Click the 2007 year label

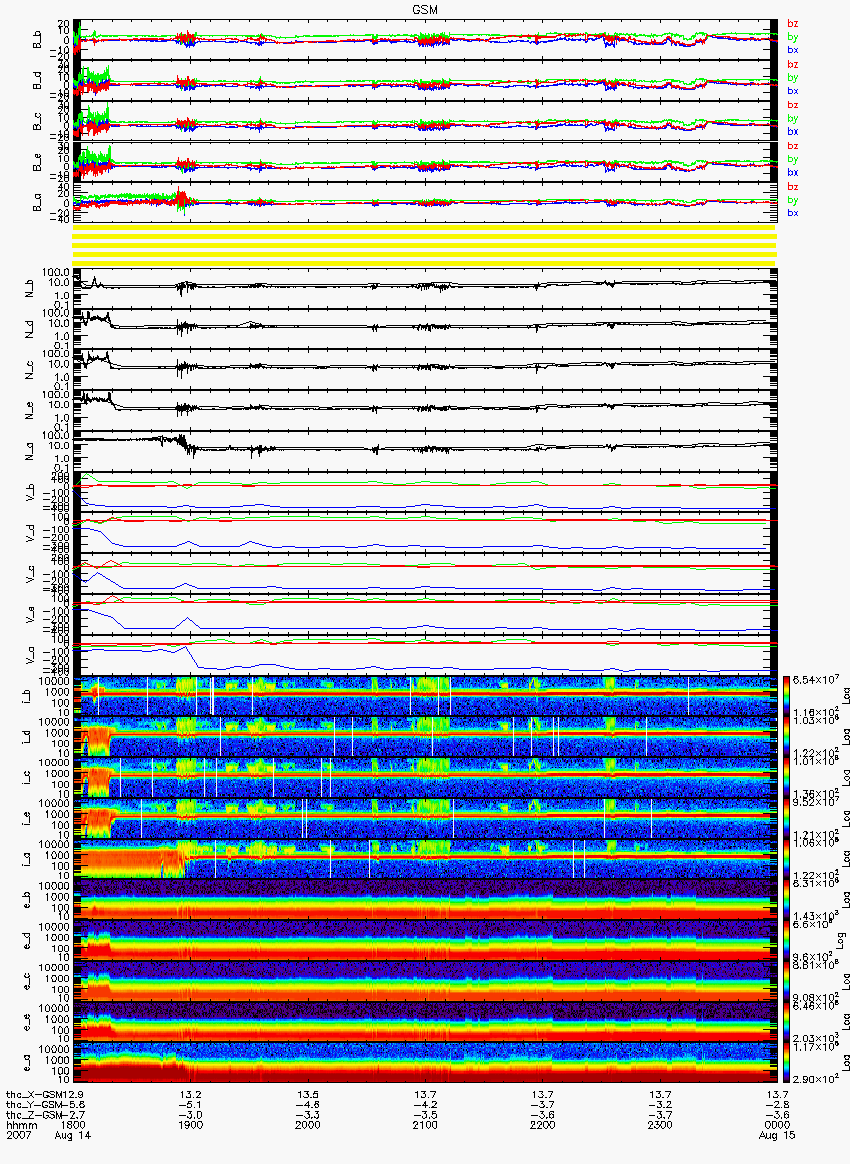point(18,1135)
